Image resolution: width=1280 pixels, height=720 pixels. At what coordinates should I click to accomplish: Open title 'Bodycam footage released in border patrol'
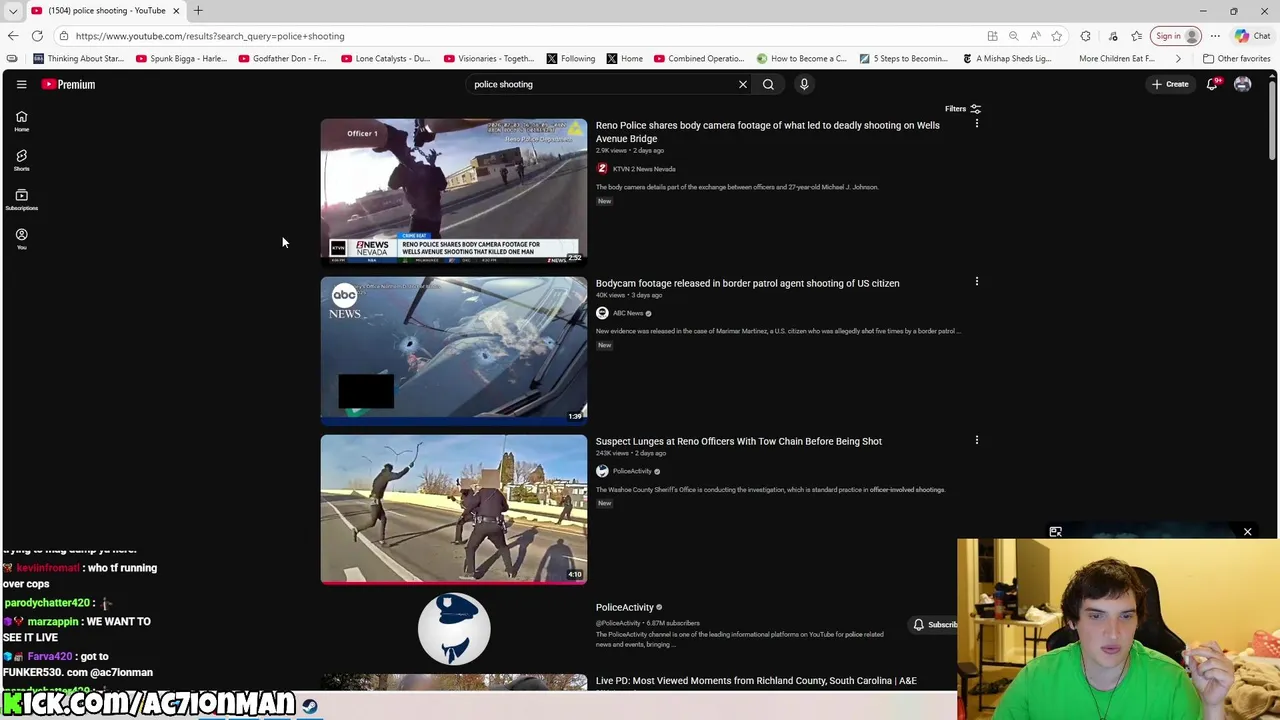point(747,283)
